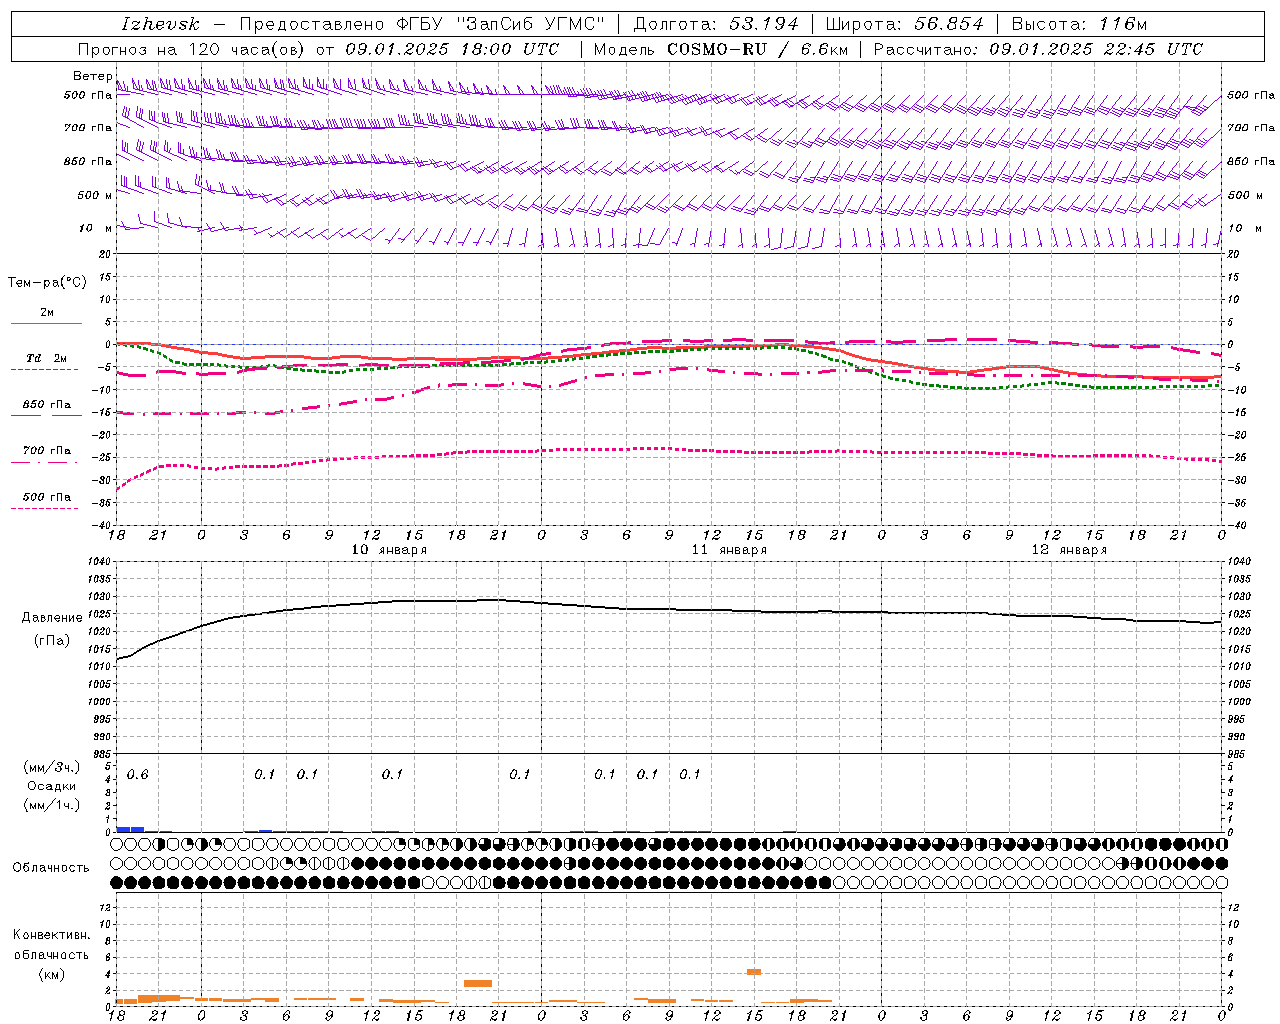Viewport: 1280px width, 1024px height.
Task: Click the 'Тем-ра(°C)' temperature panel label
Action: 47,283
